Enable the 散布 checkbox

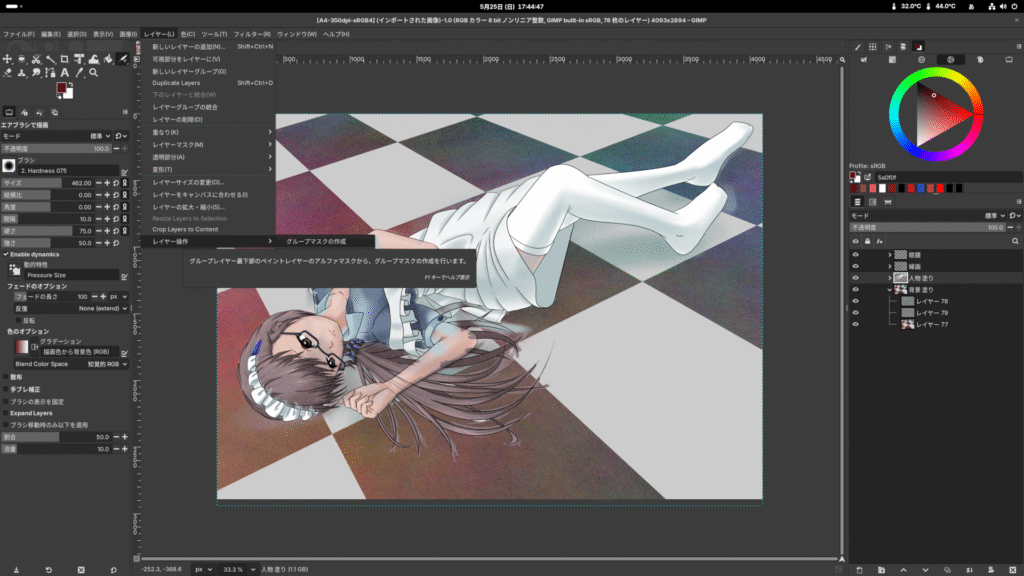(x=6, y=377)
